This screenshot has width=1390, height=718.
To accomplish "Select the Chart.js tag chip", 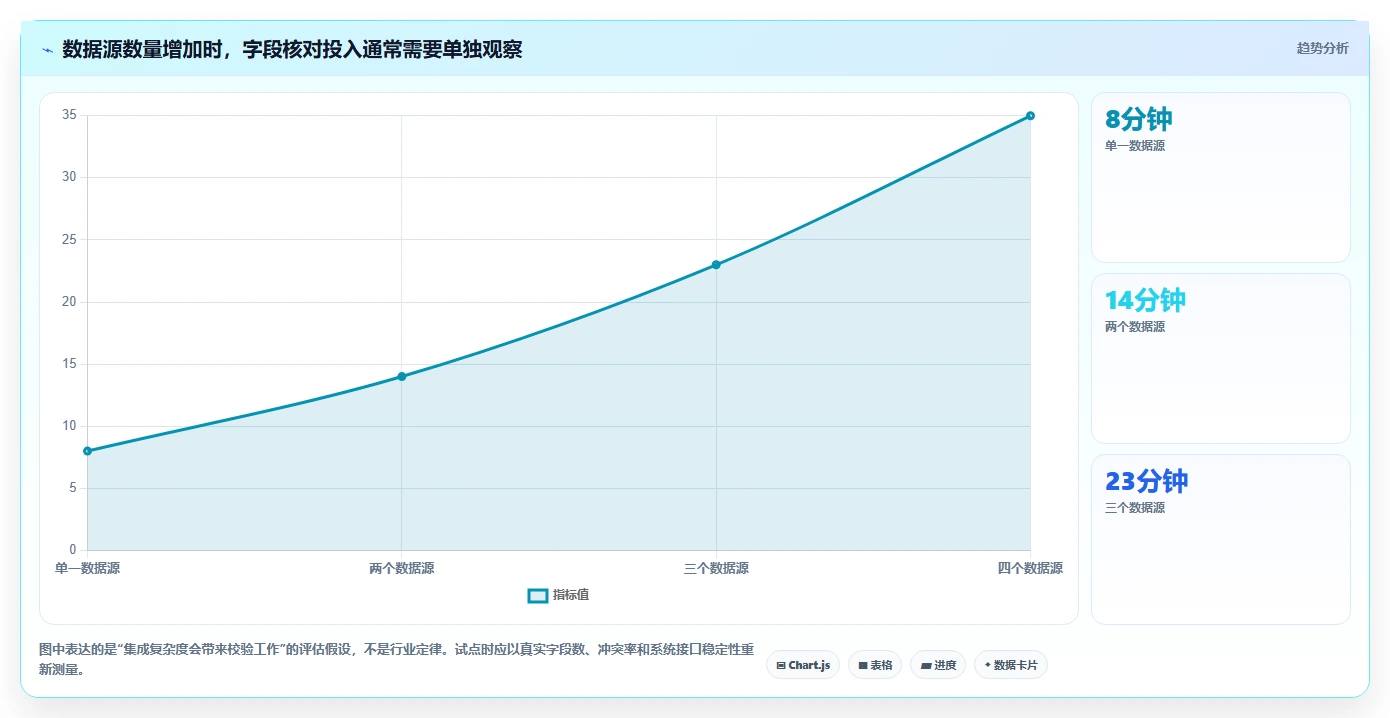I will pyautogui.click(x=803, y=665).
